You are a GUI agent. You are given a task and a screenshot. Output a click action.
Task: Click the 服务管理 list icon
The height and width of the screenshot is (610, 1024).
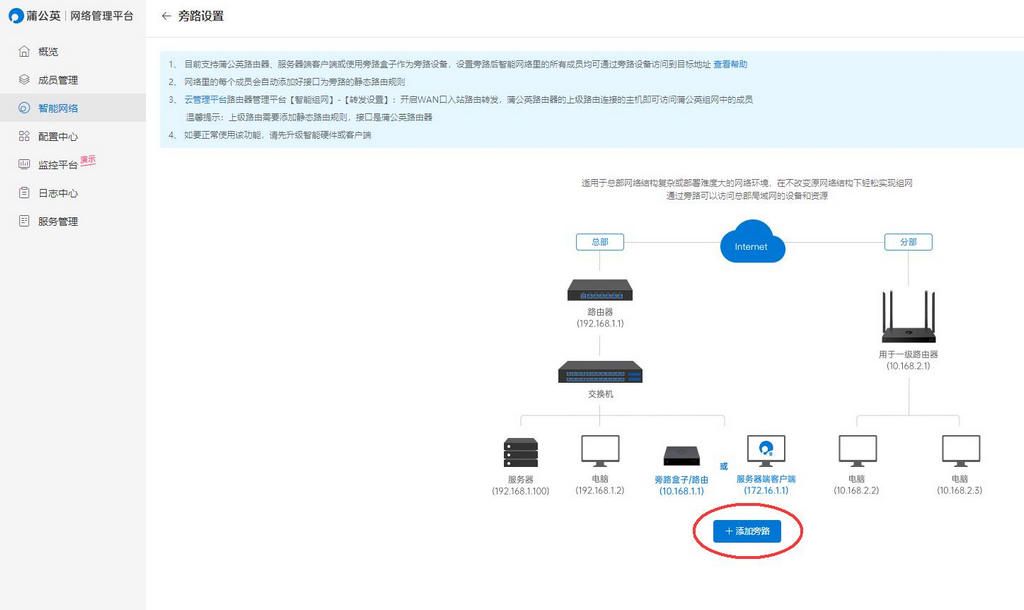pos(24,221)
